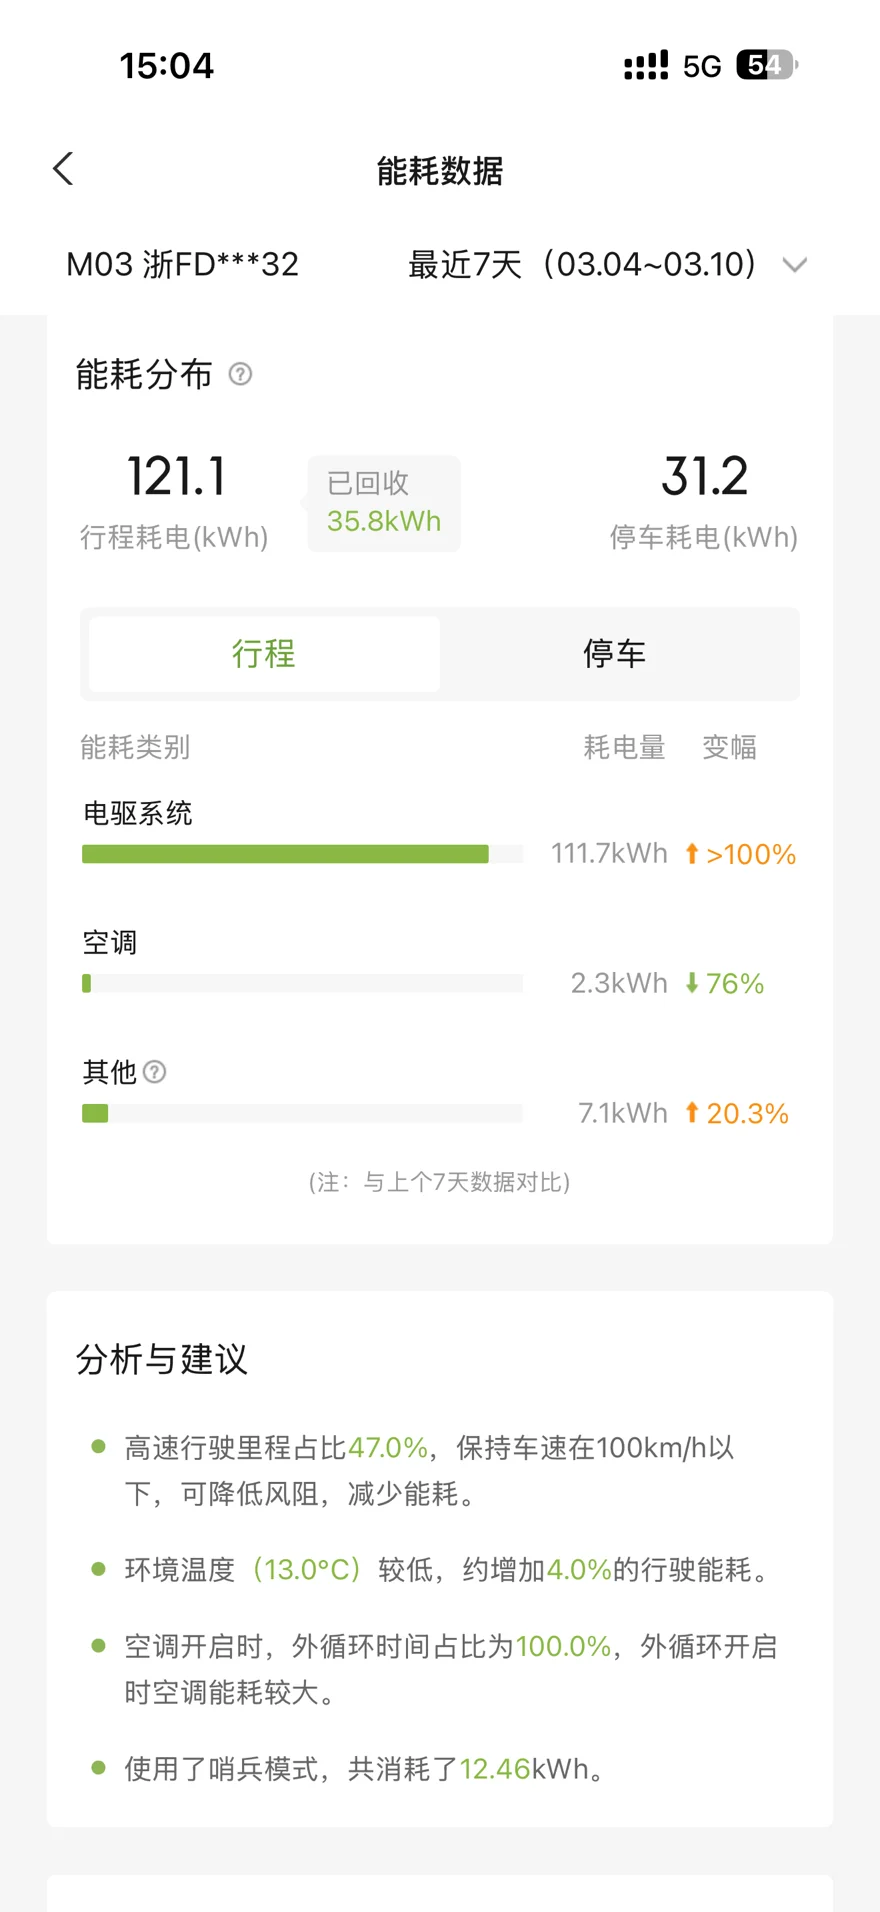Expand the date range dropdown chevron
Image resolution: width=880 pixels, height=1912 pixels.
point(795,265)
